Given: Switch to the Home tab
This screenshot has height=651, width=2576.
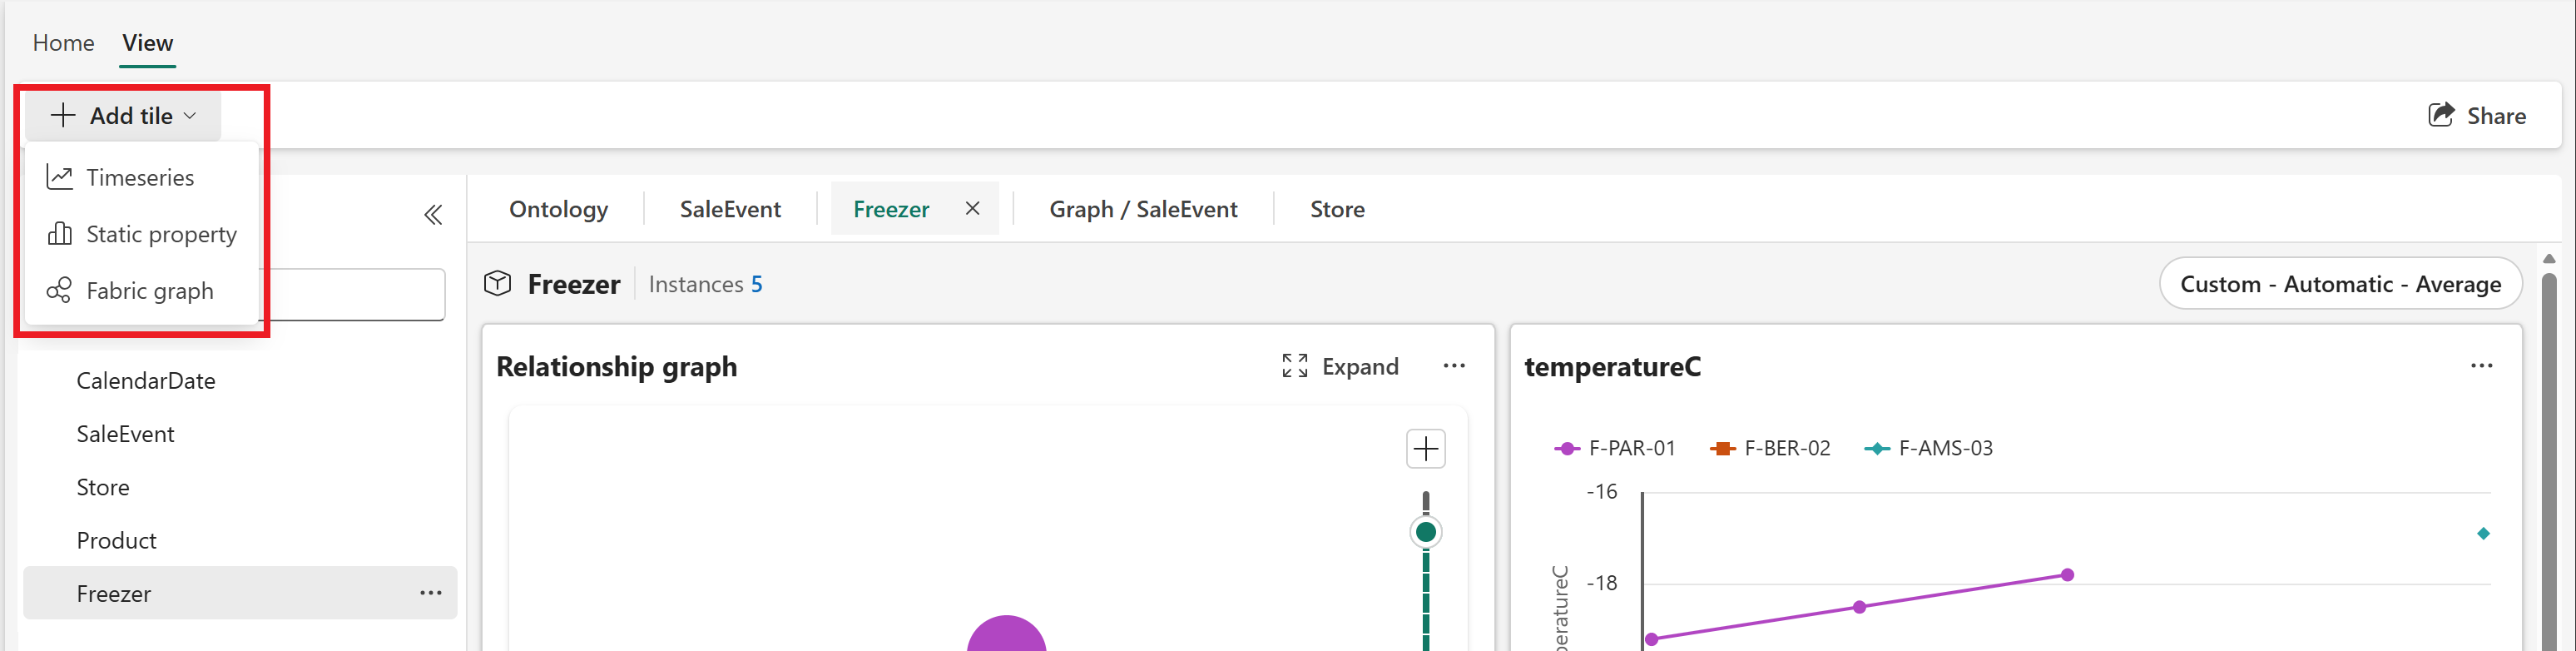Looking at the screenshot, I should [63, 43].
